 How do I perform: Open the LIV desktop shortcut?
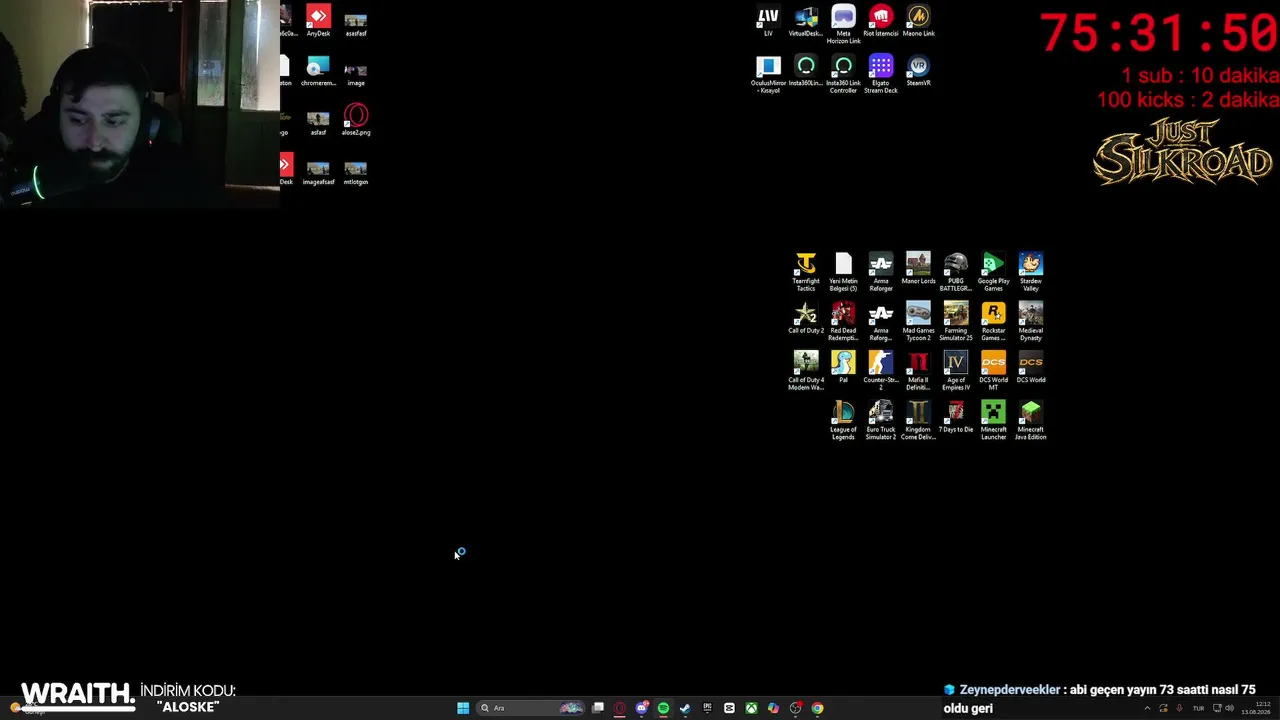pyautogui.click(x=768, y=21)
